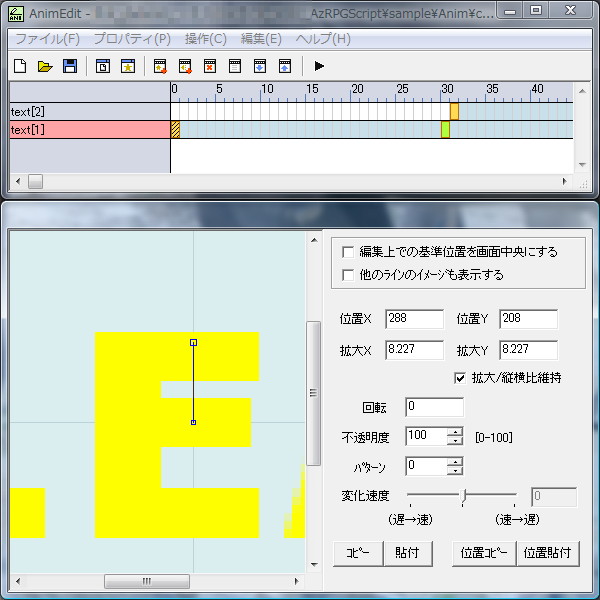Image resolution: width=600 pixels, height=600 pixels.
Task: Click the timeline horizontal scrollbar thumb
Action: [35, 181]
